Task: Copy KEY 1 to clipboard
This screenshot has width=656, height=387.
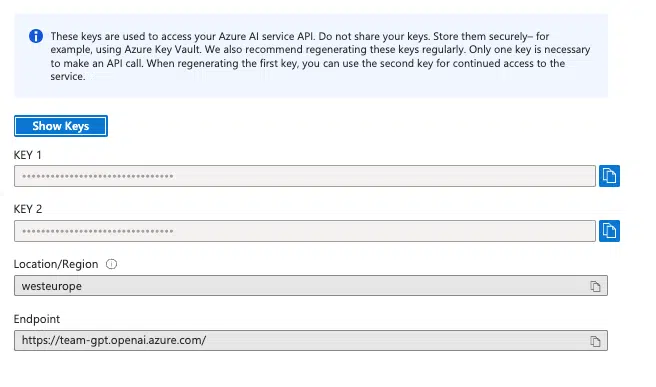Action: click(609, 176)
